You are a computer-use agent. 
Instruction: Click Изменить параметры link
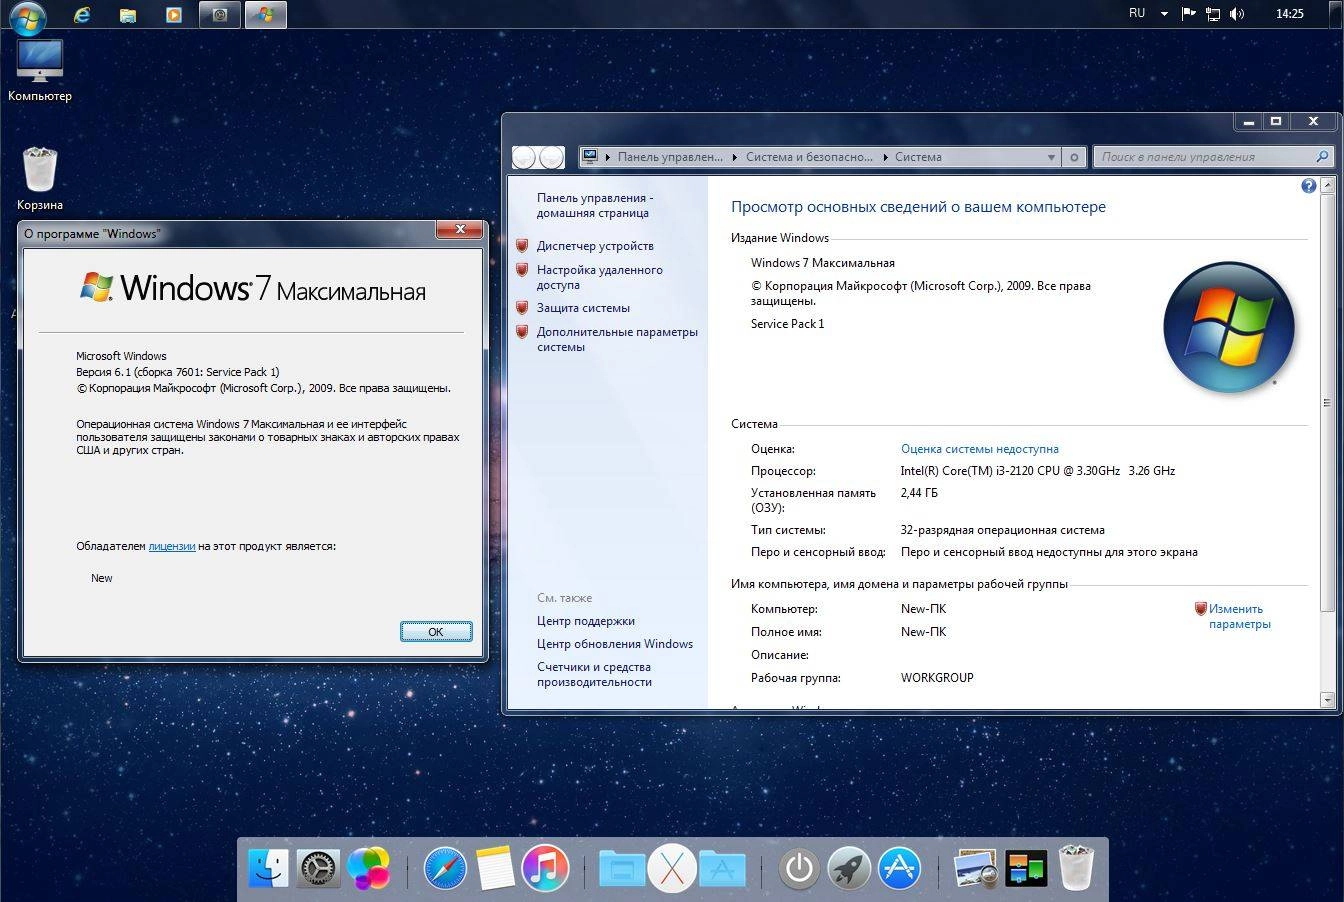[x=1239, y=616]
